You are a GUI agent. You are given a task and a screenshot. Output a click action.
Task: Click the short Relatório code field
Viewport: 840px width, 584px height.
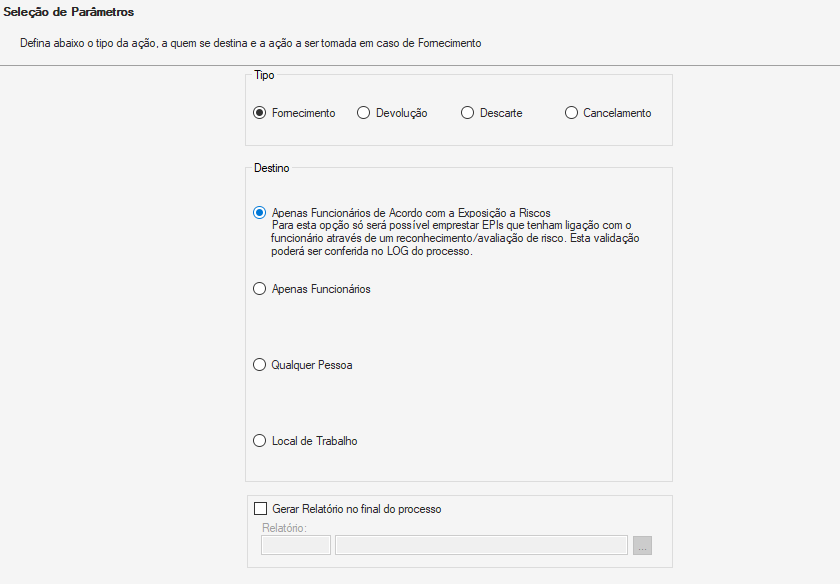coord(296,545)
